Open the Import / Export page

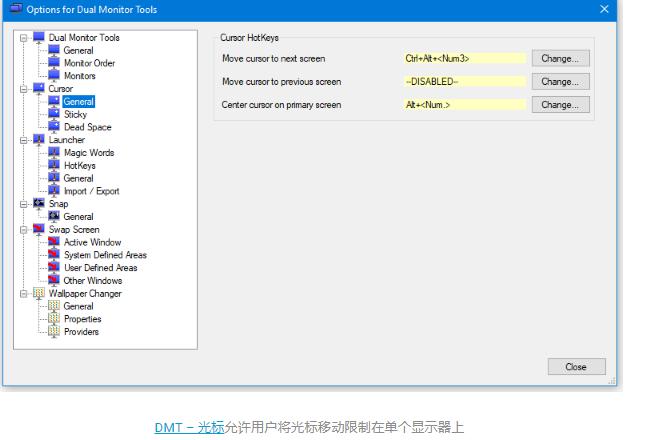click(92, 191)
